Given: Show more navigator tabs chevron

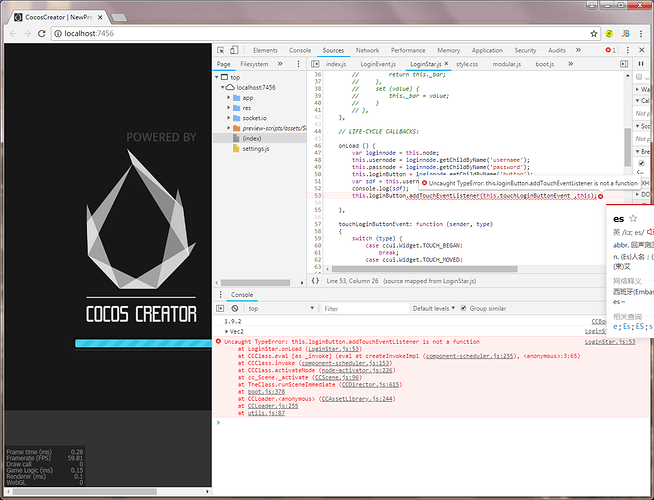Looking at the screenshot, I should click(280, 64).
